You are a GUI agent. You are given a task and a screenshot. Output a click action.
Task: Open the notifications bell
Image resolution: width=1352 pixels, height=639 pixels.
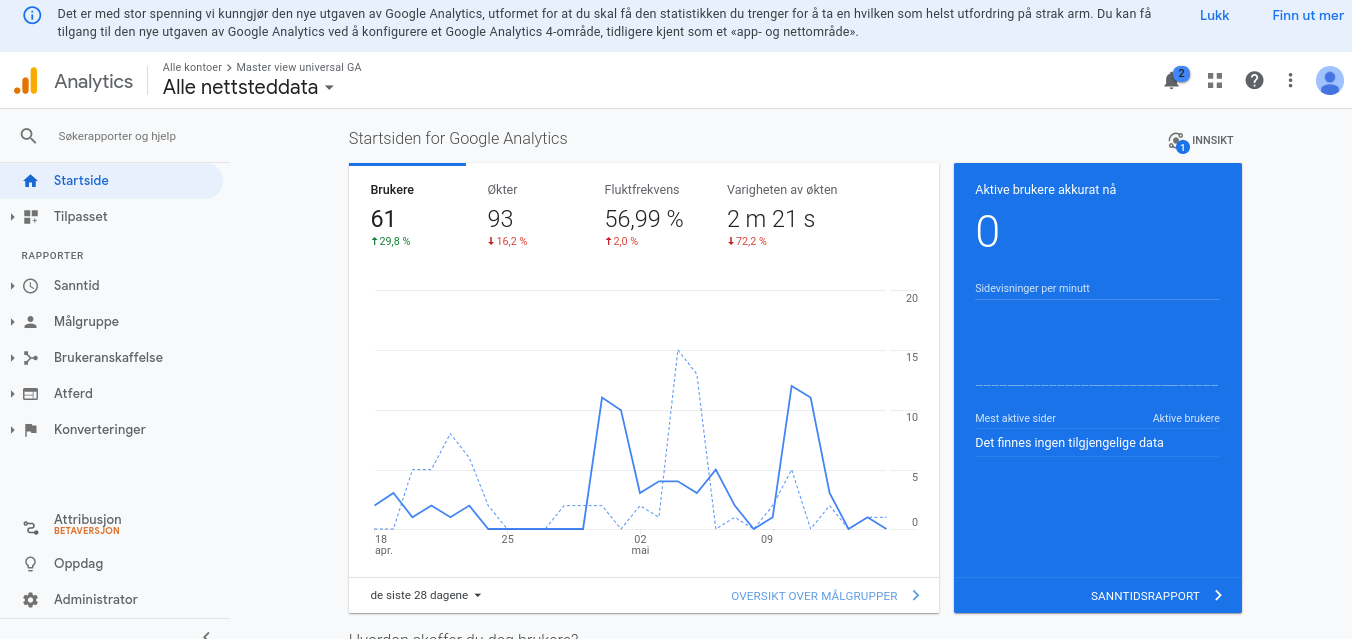pyautogui.click(x=1172, y=81)
